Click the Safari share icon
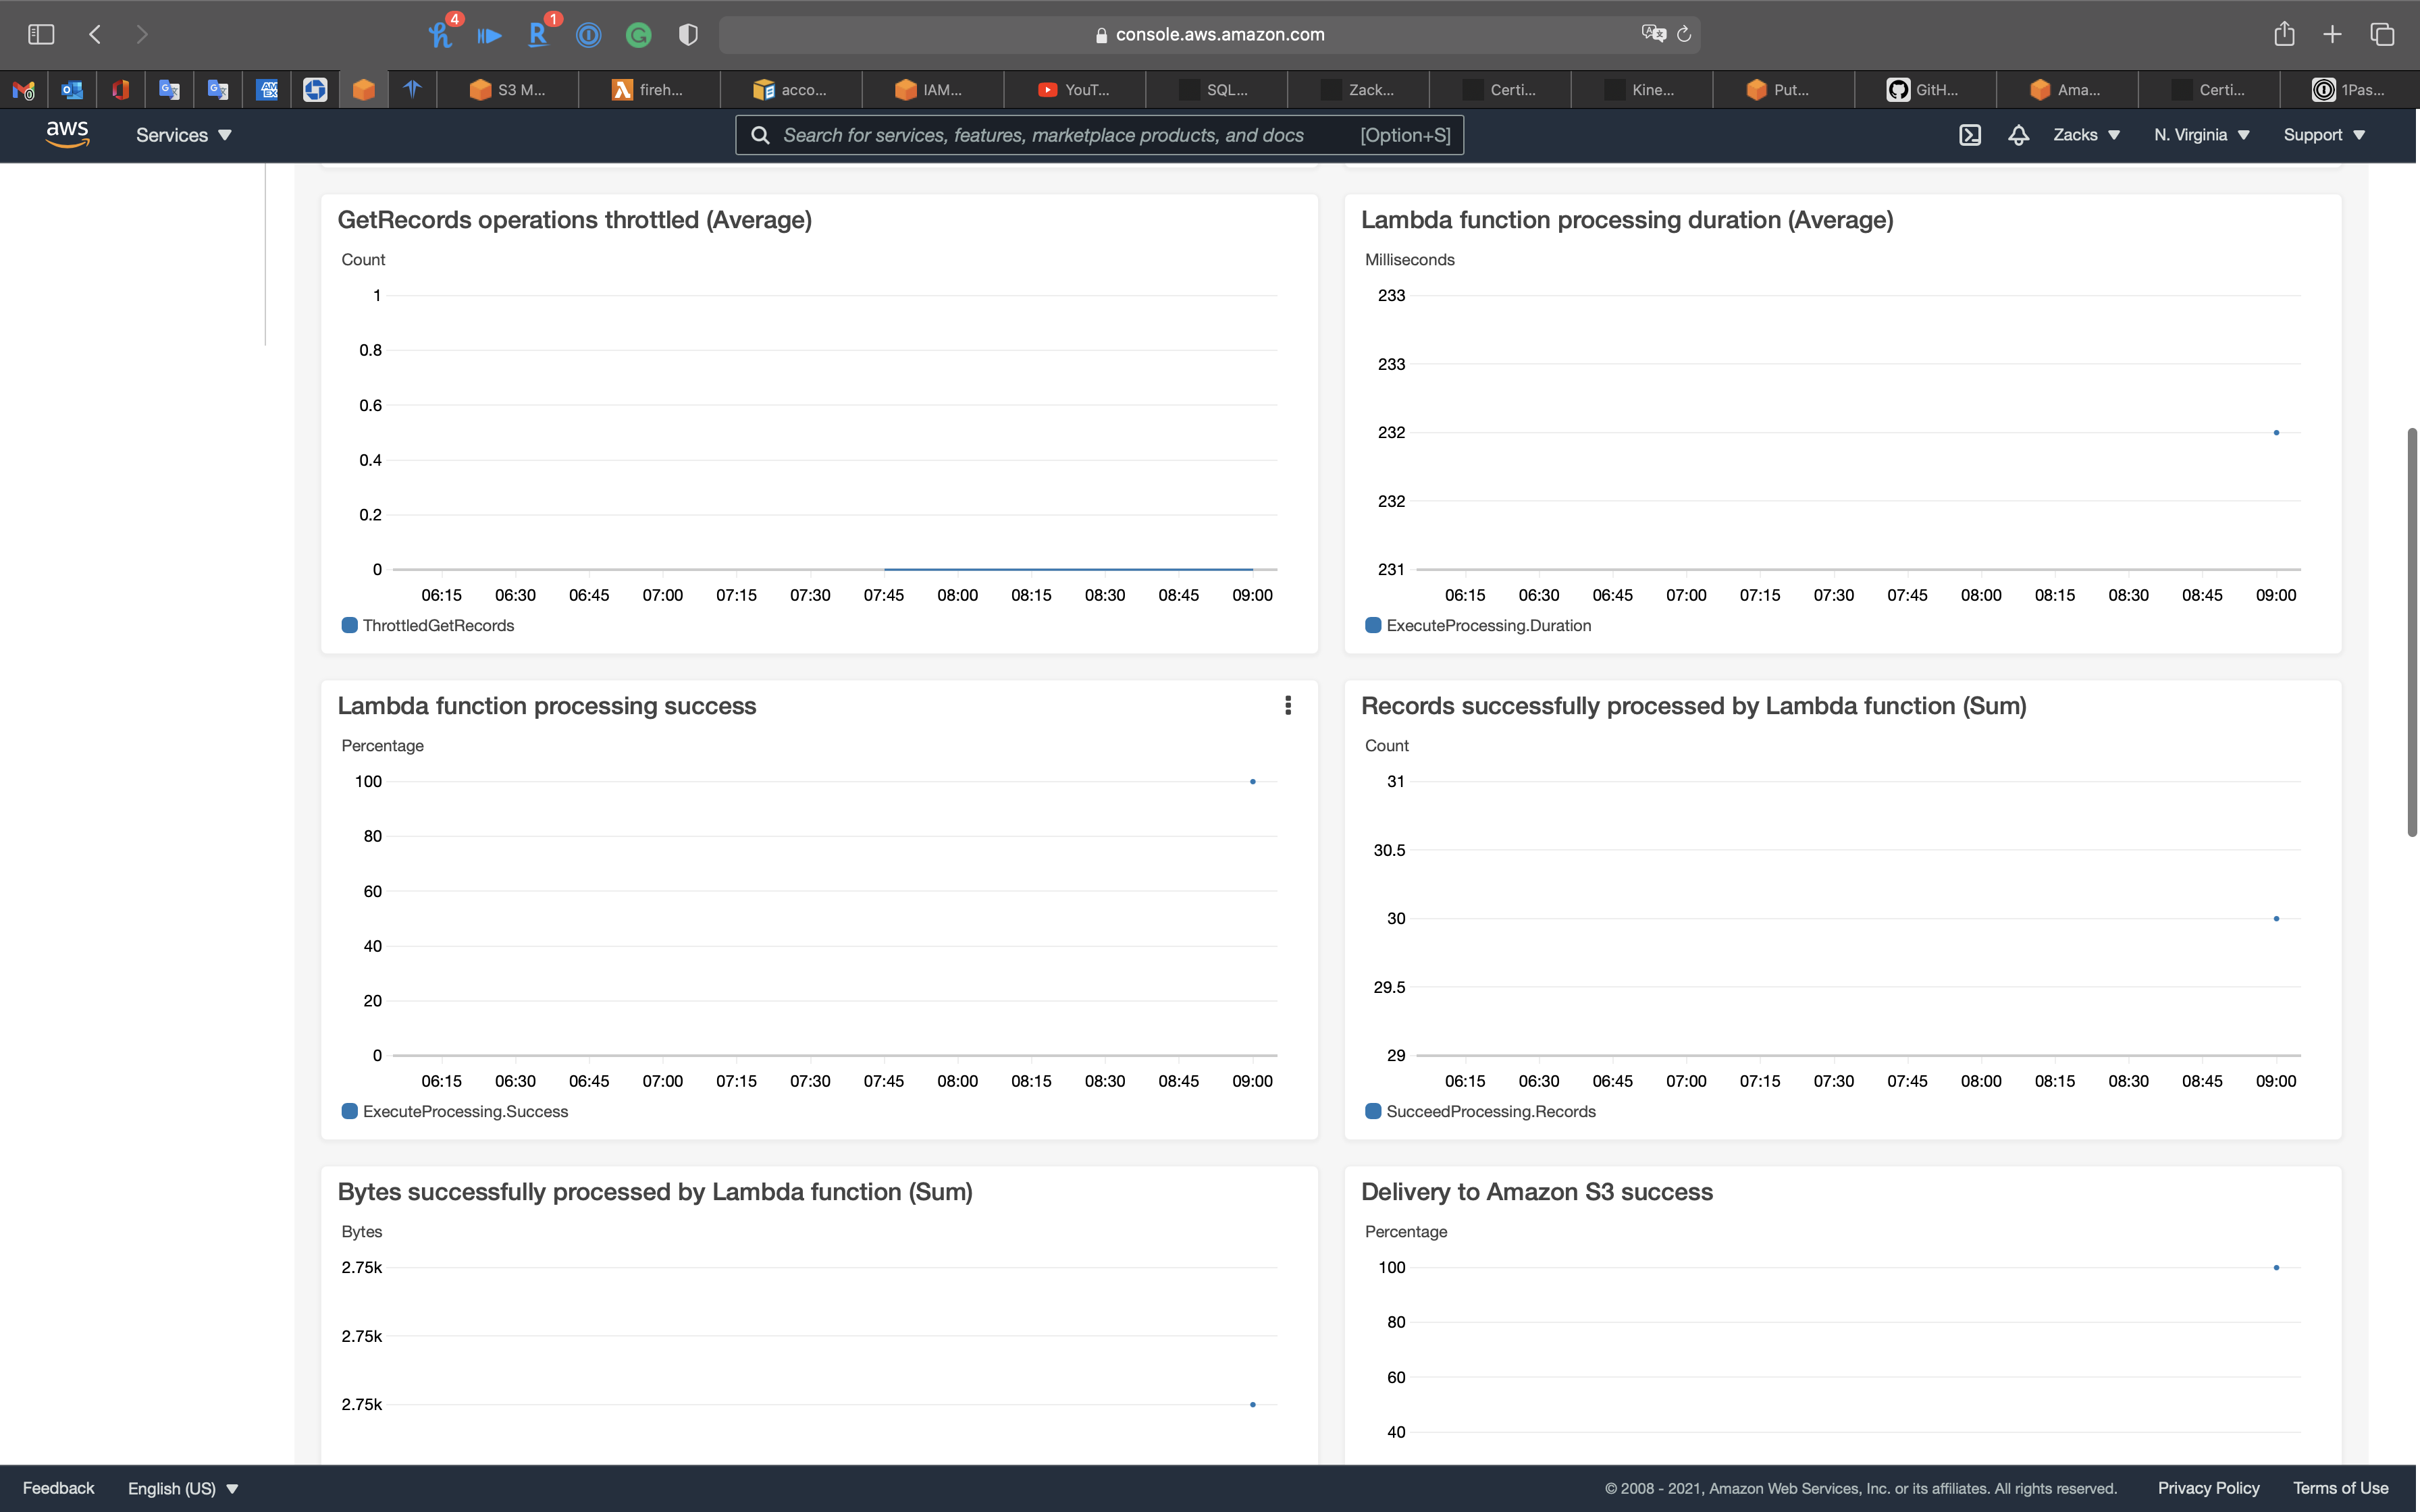 coord(2283,35)
